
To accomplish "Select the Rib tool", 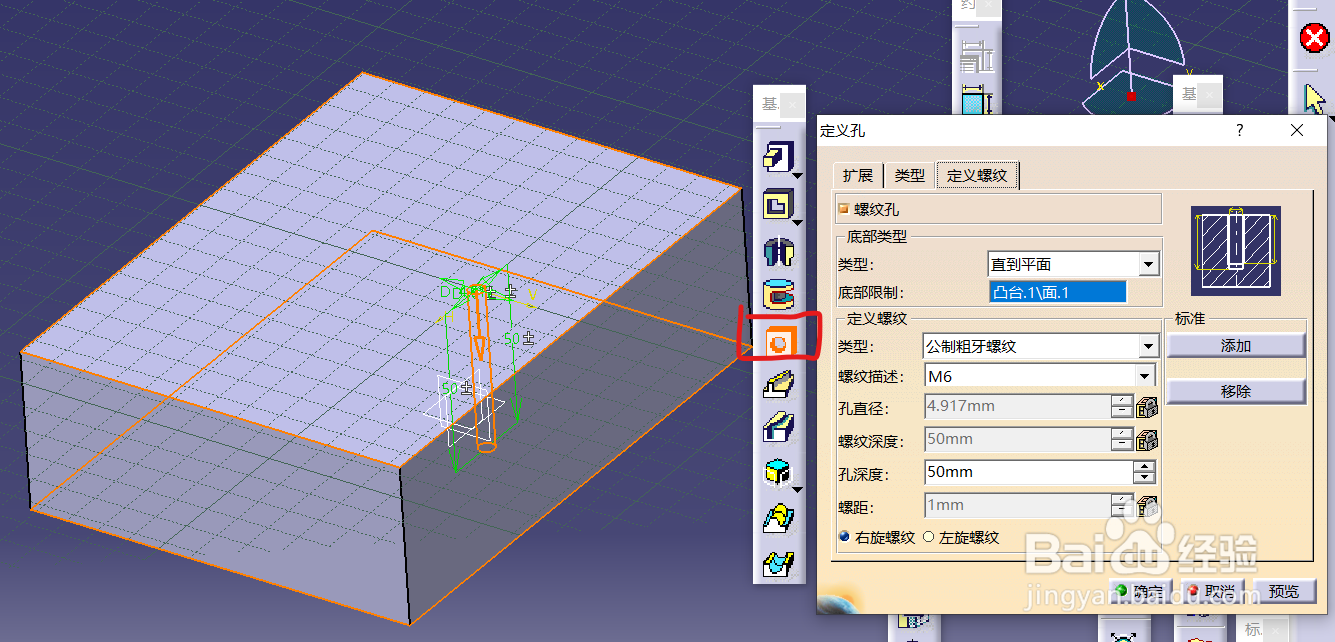I will [x=779, y=383].
